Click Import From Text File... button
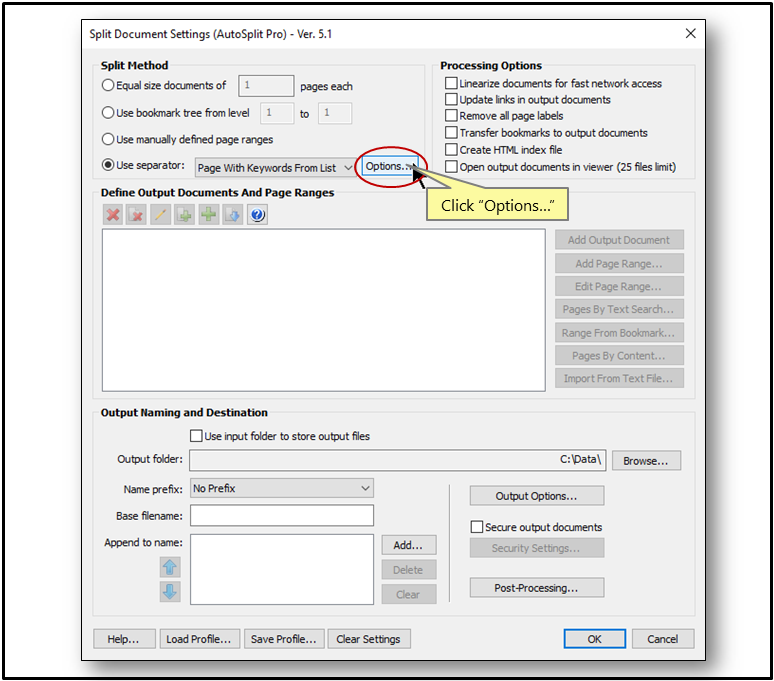The width and height of the screenshot is (774, 681). click(619, 378)
